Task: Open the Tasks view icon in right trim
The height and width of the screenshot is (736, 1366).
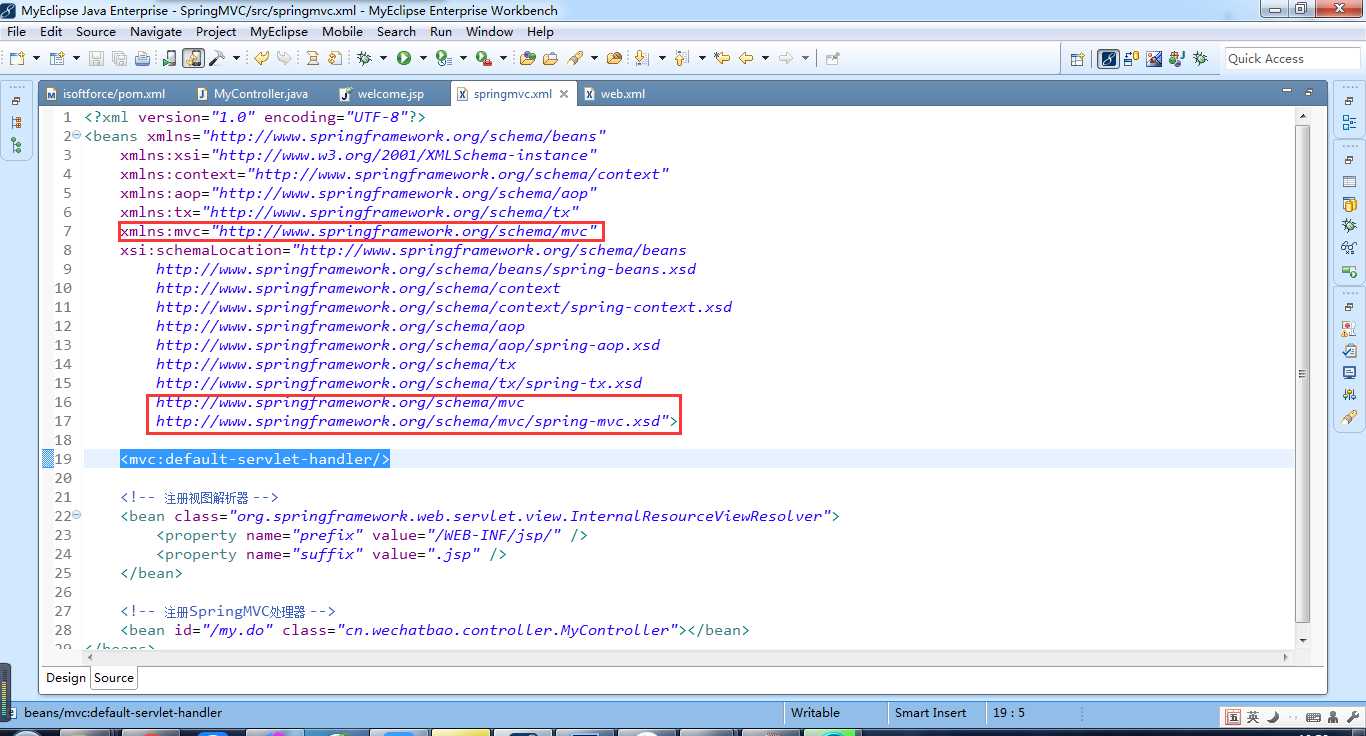Action: point(1349,350)
